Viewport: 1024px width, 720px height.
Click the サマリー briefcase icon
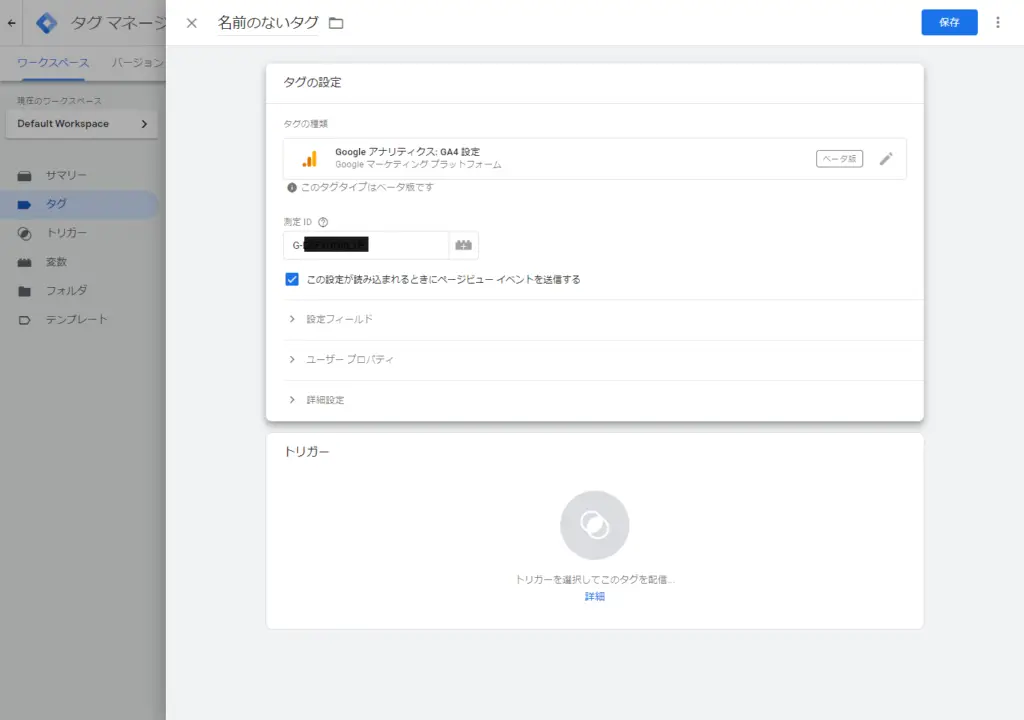click(x=24, y=176)
